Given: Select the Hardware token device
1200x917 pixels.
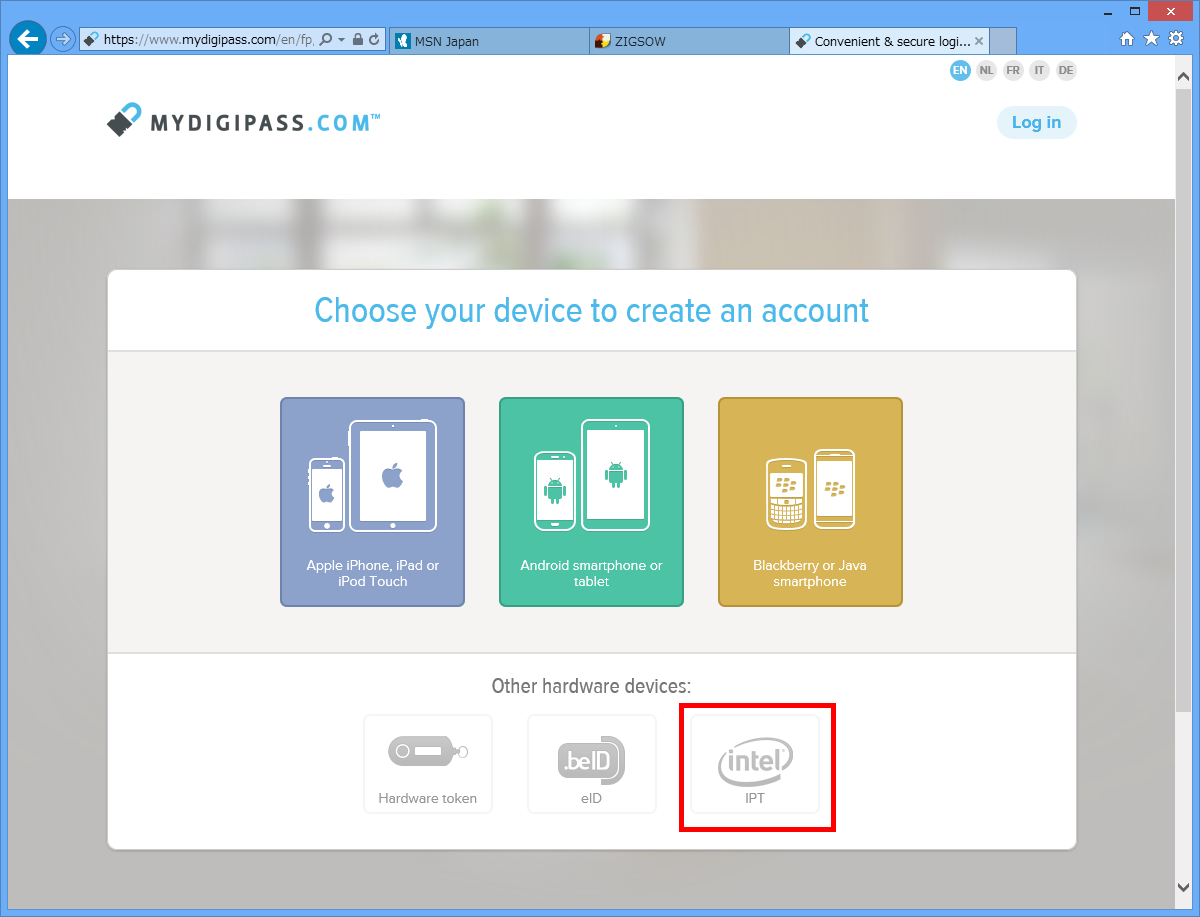Looking at the screenshot, I should pos(428,764).
